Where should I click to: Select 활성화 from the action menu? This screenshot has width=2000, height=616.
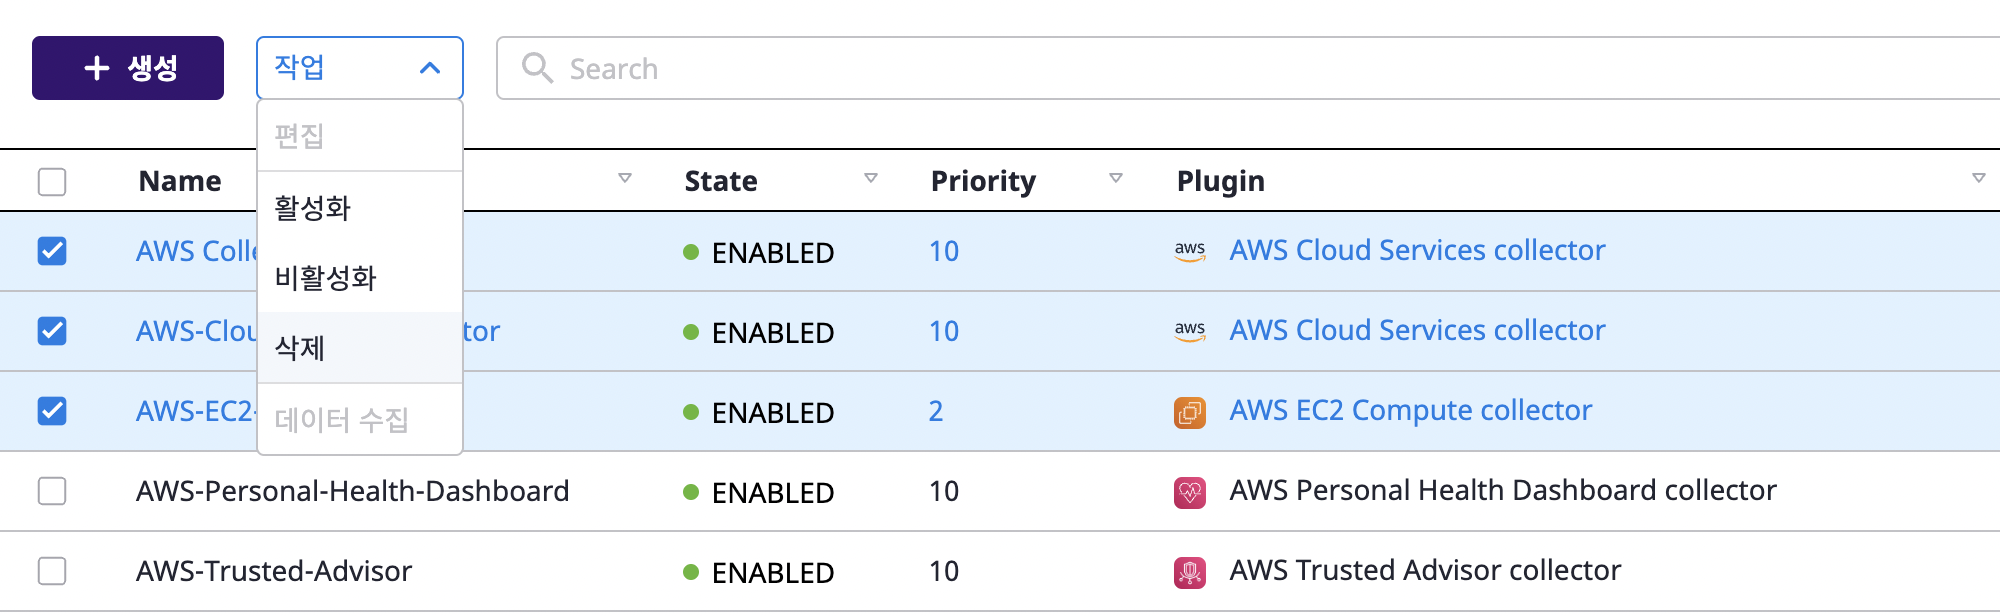(x=360, y=207)
